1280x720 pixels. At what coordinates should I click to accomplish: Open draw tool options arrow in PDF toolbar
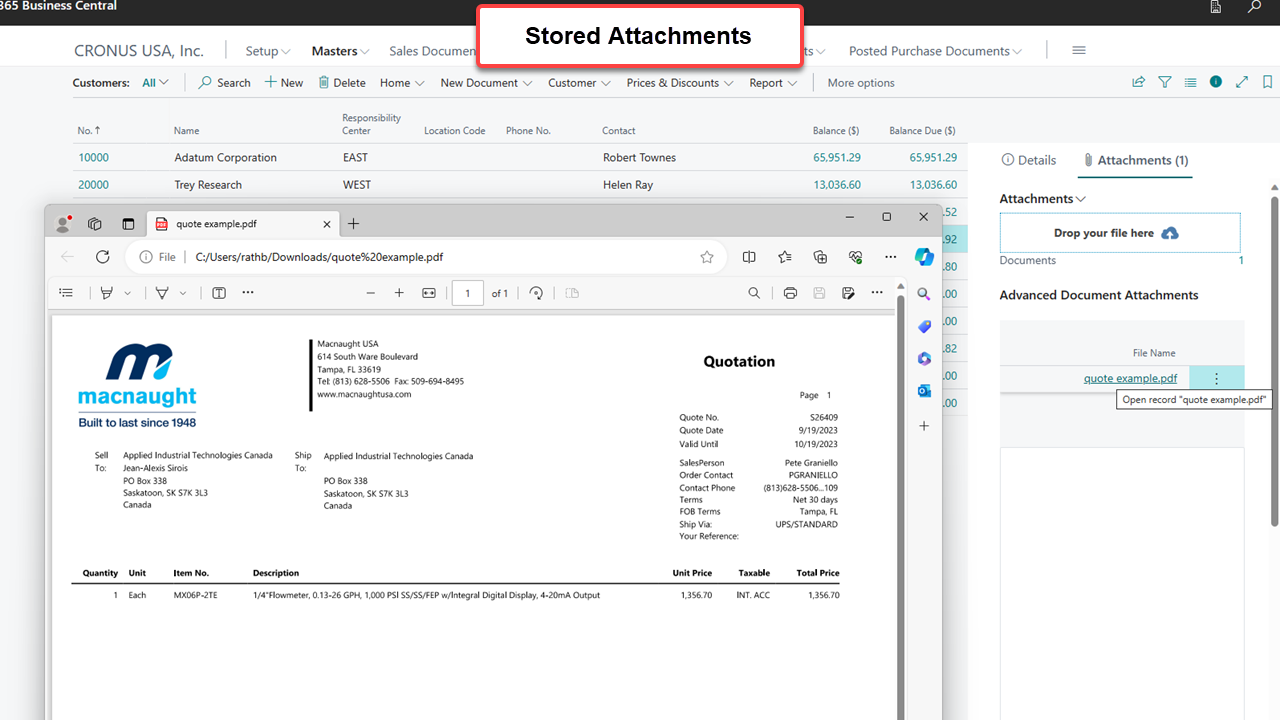pos(183,293)
